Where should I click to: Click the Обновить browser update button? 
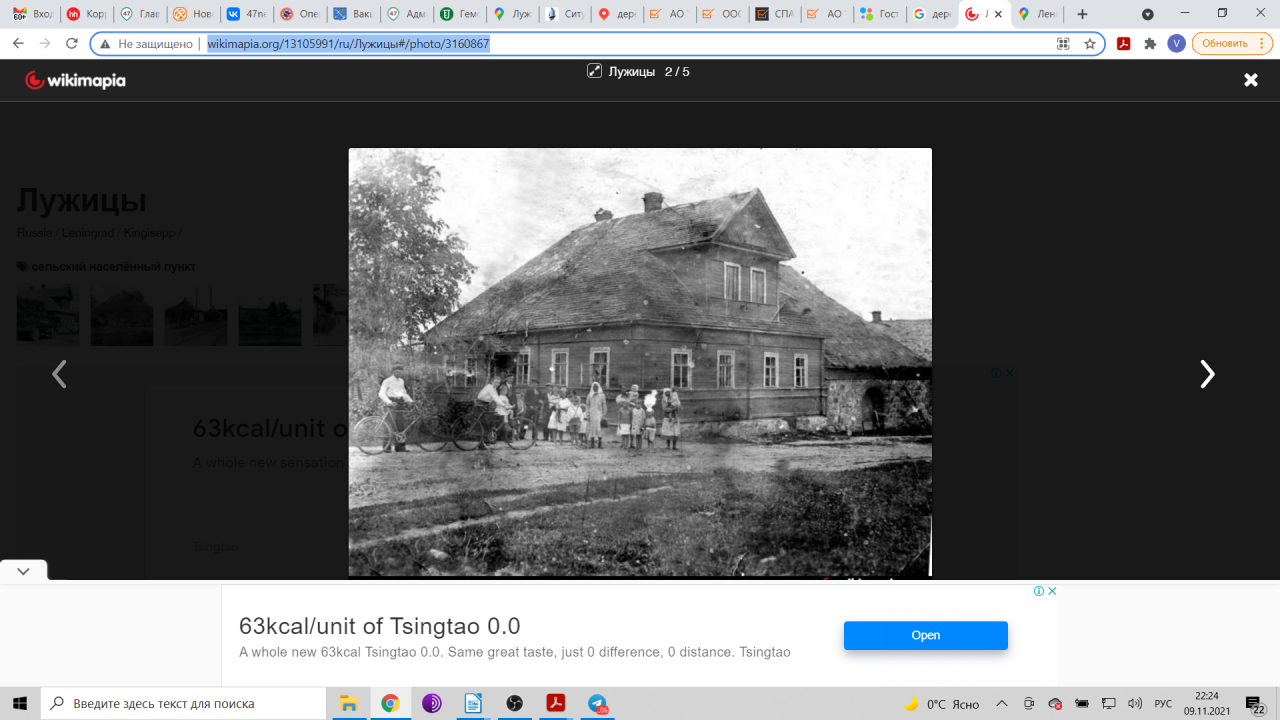[x=1224, y=44]
